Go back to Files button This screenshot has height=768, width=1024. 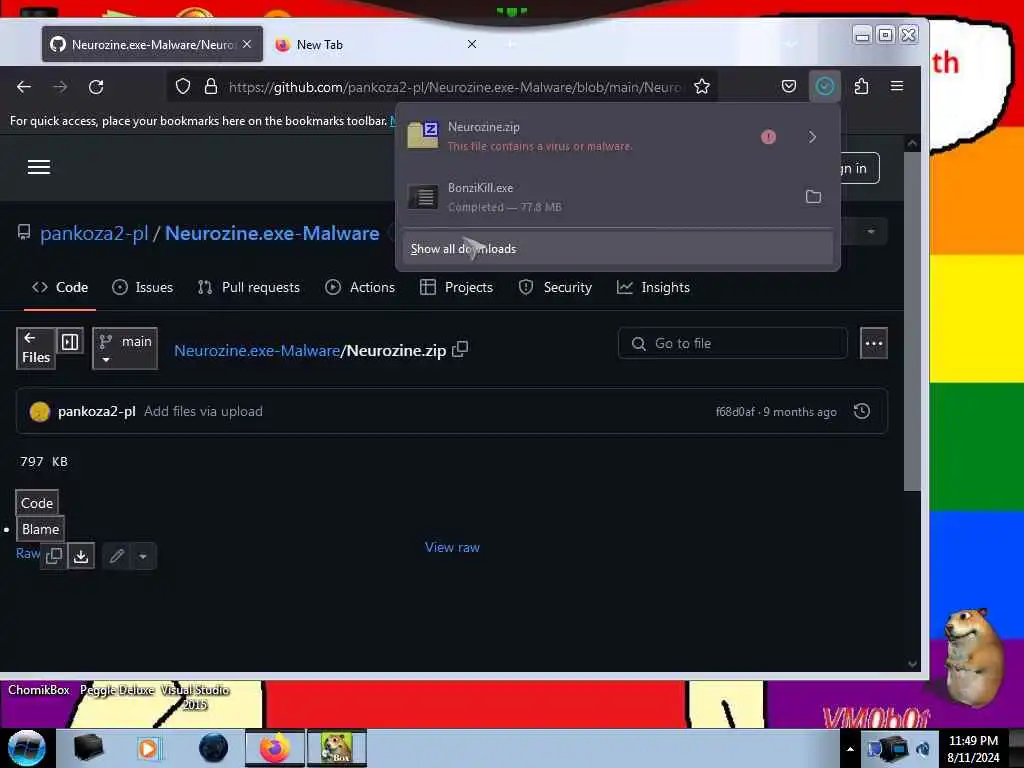(35, 349)
